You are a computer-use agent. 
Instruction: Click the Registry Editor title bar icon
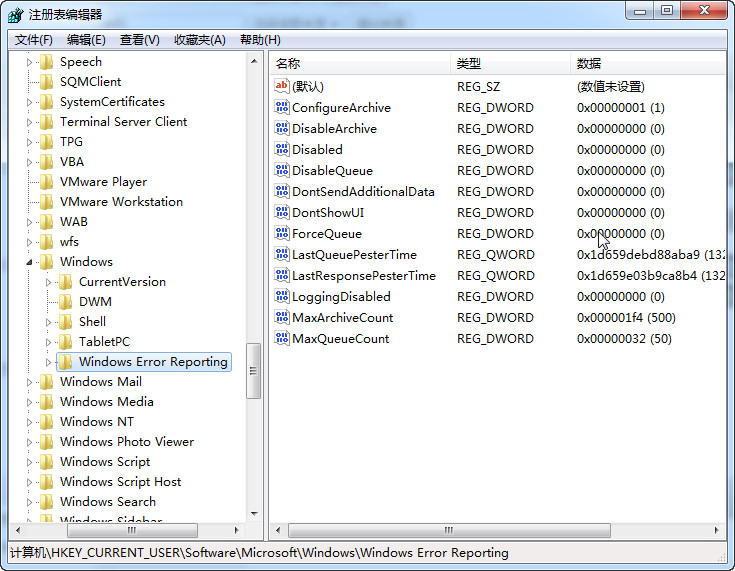tap(15, 15)
